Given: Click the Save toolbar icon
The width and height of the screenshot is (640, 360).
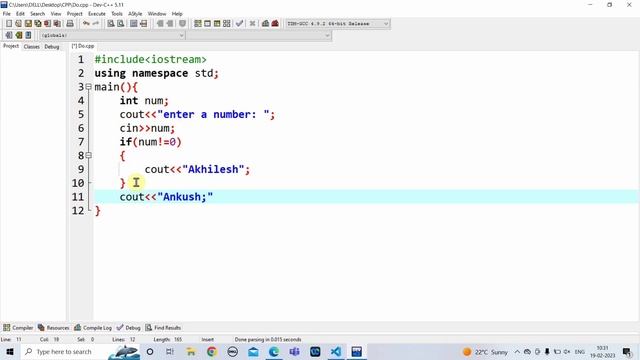Looking at the screenshot, I should 28,24.
